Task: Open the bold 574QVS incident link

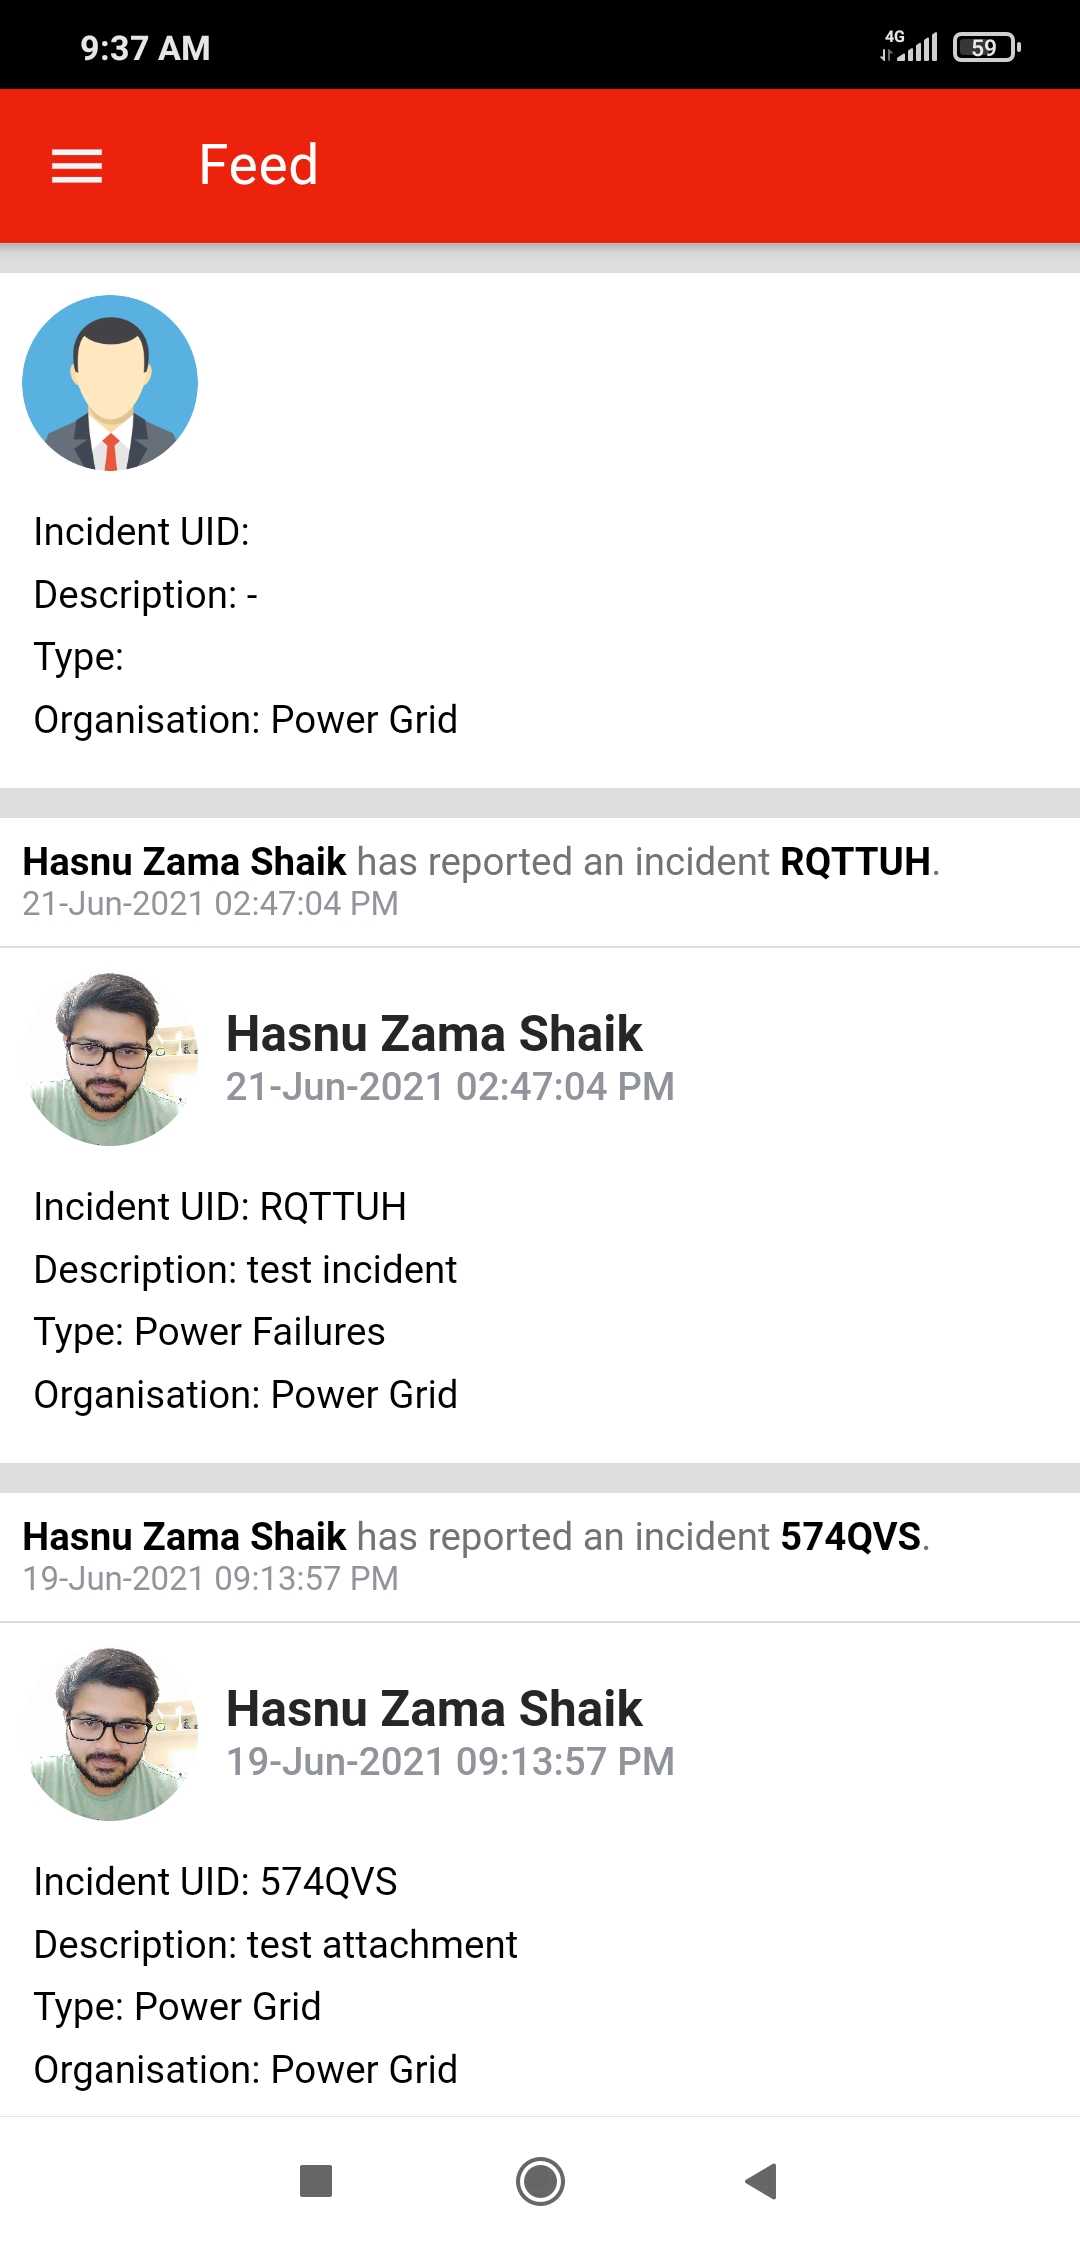Action: (x=850, y=1537)
